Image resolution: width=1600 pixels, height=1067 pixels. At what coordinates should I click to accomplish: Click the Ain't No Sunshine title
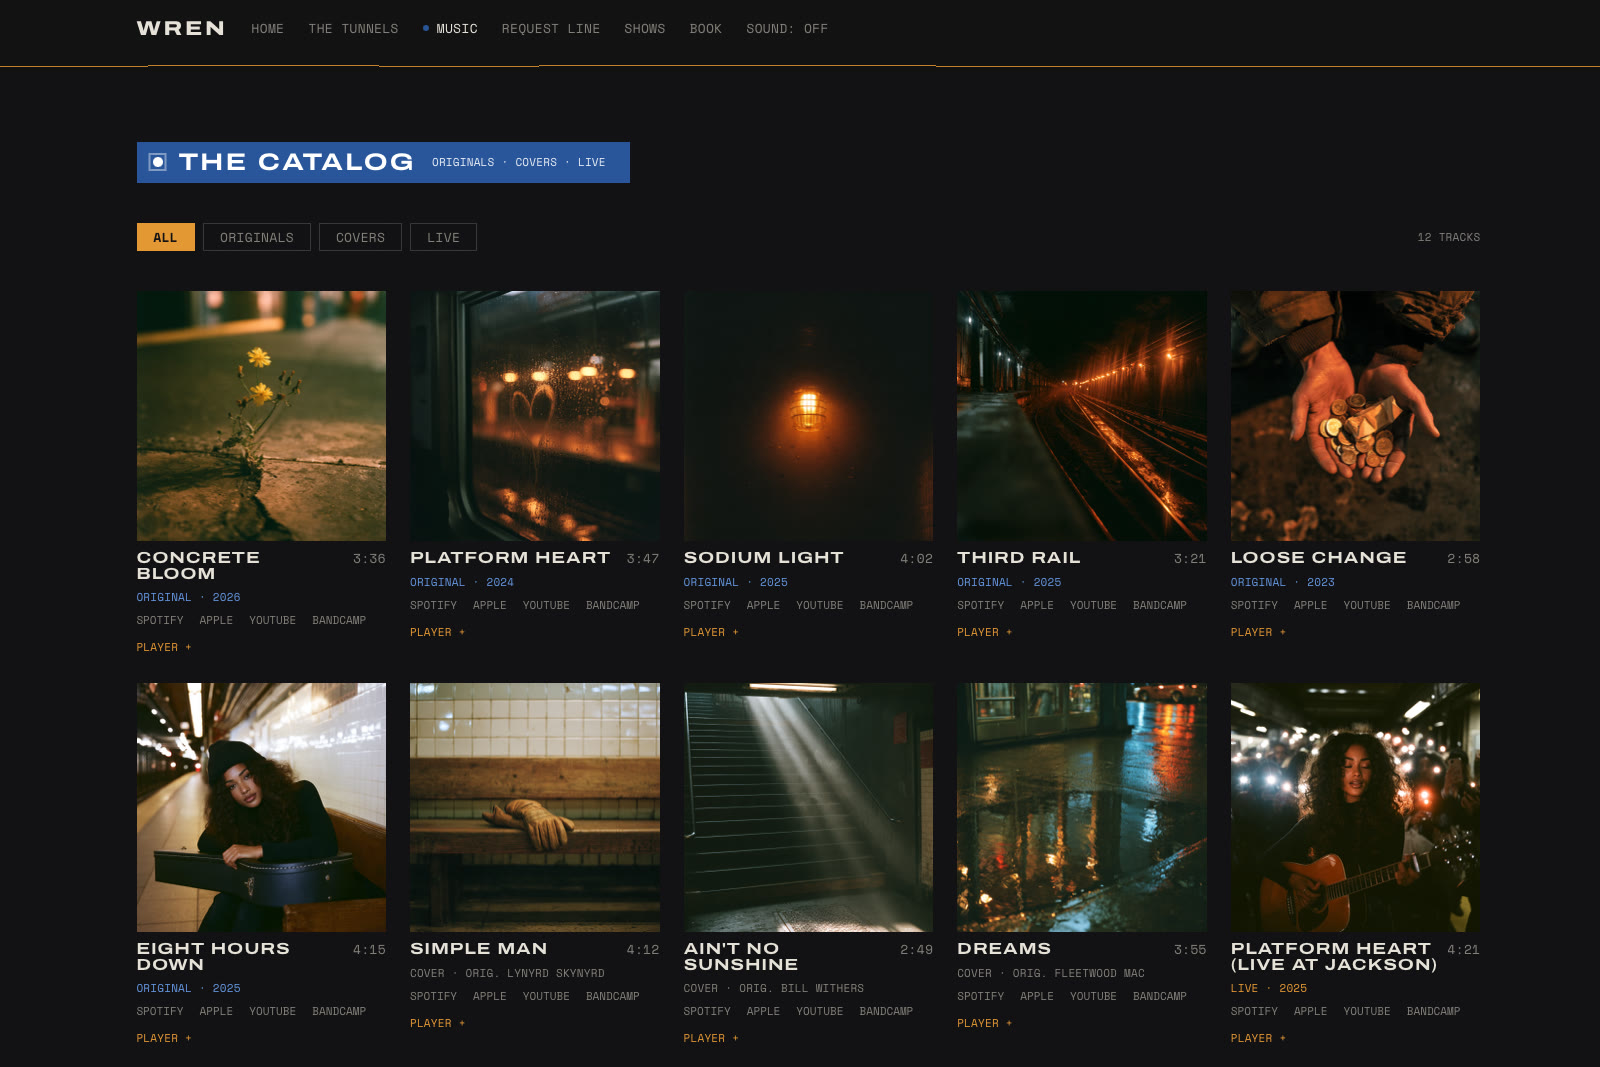pyautogui.click(x=741, y=956)
